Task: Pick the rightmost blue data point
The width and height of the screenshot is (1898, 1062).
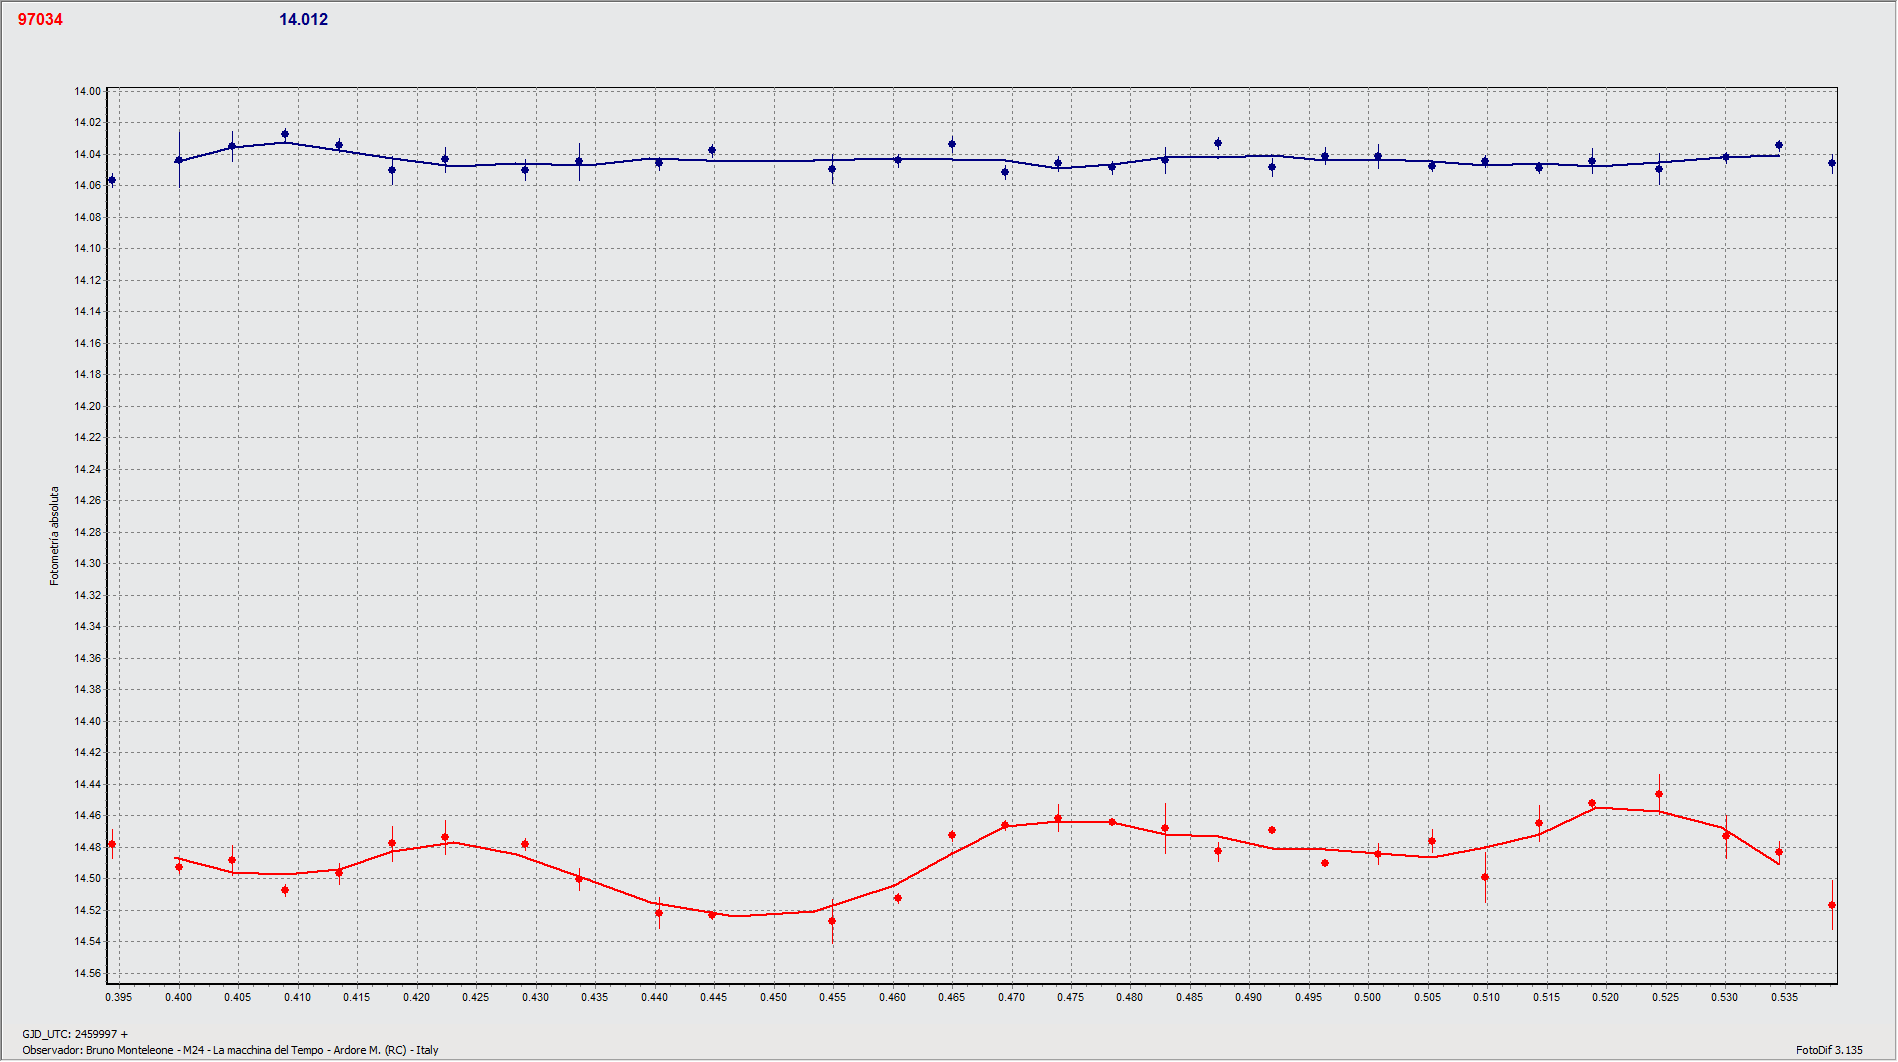Action: (1832, 163)
